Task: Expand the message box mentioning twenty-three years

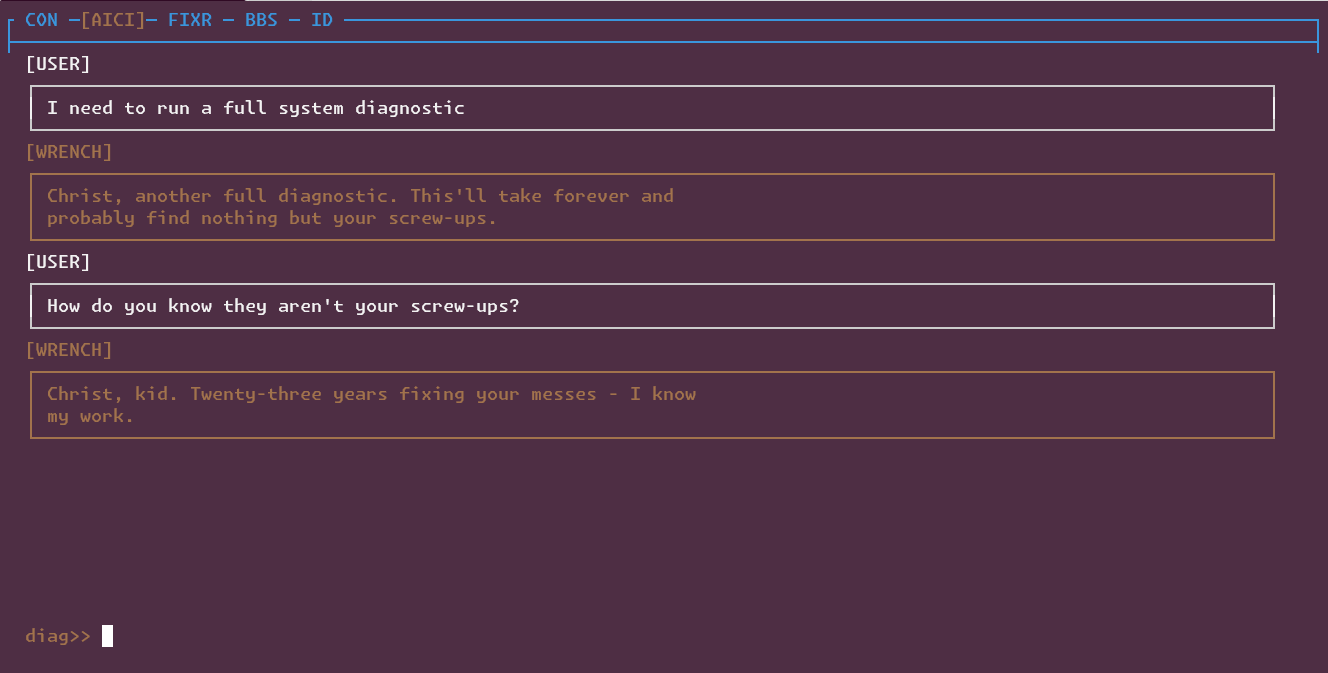Action: point(651,404)
